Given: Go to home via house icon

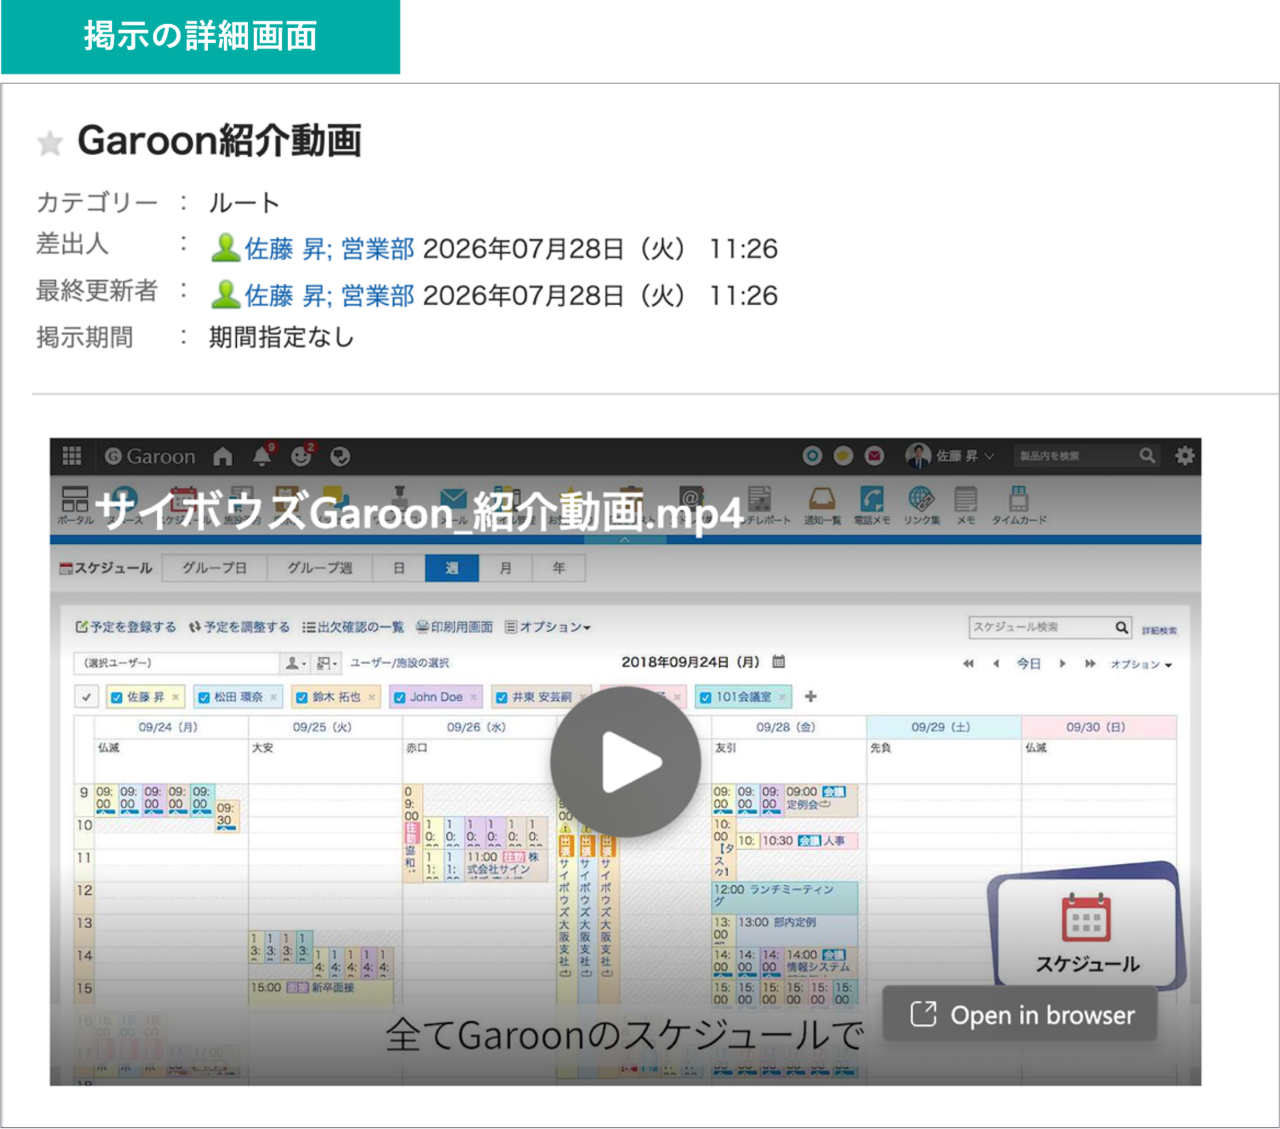Looking at the screenshot, I should pos(223,457).
